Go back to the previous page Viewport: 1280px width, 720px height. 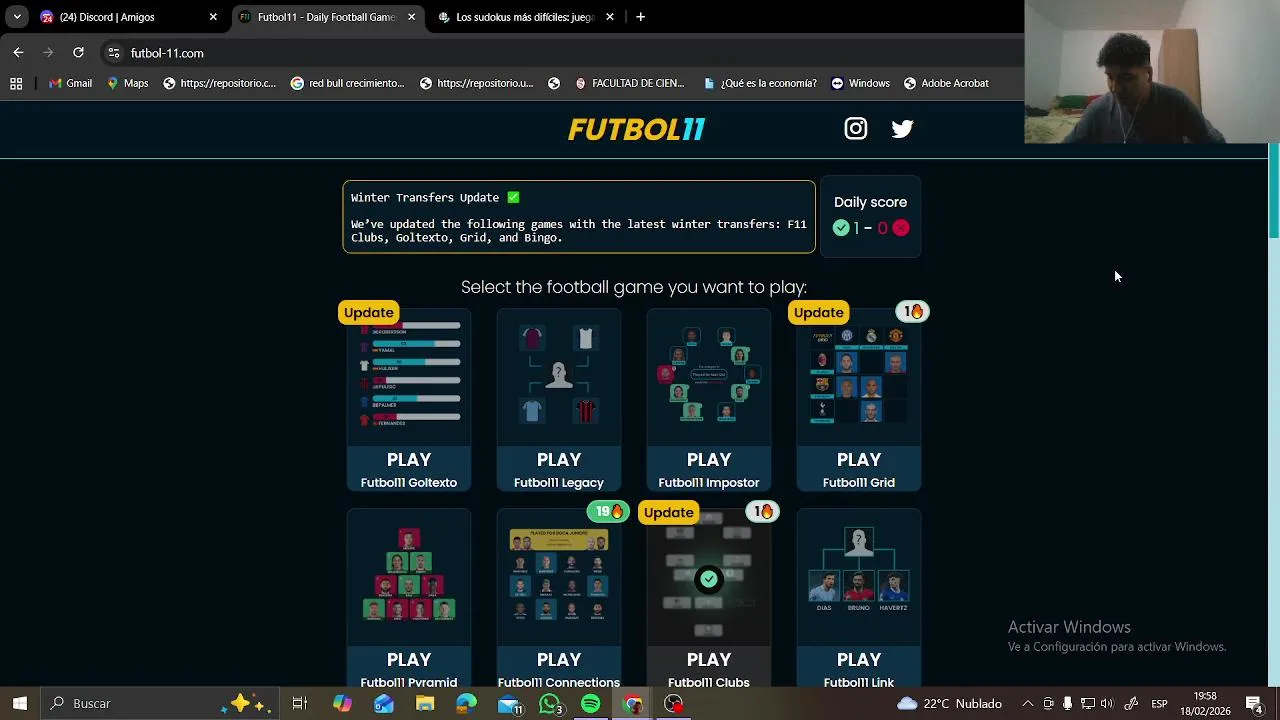[18, 53]
